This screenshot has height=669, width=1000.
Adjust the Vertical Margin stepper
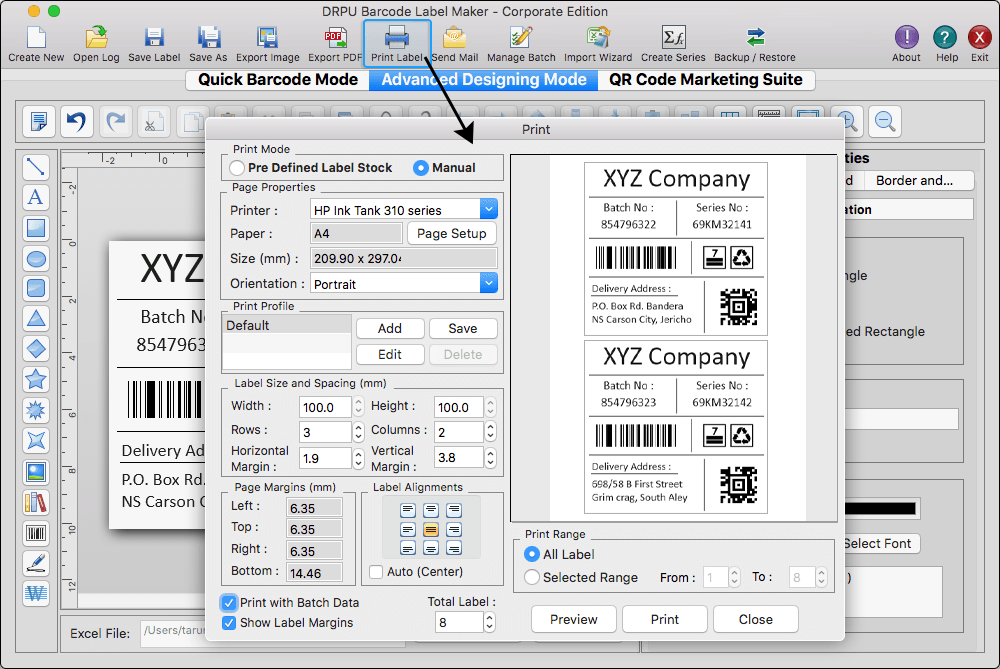pyautogui.click(x=490, y=457)
